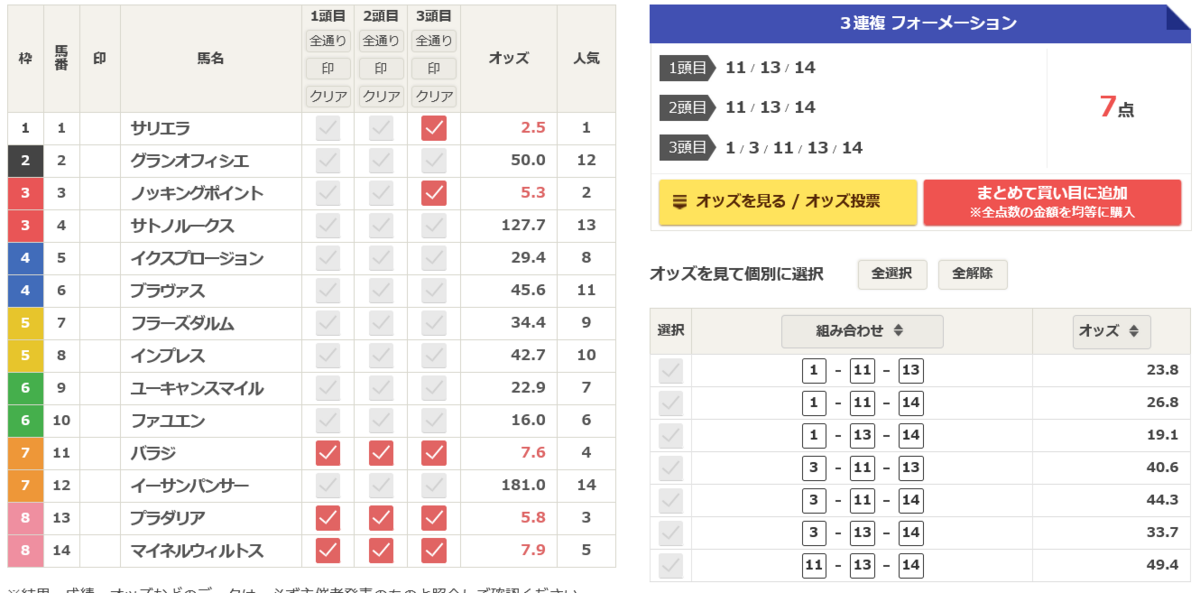Check 3頭目 box for イーサンパンサー

(x=433, y=485)
